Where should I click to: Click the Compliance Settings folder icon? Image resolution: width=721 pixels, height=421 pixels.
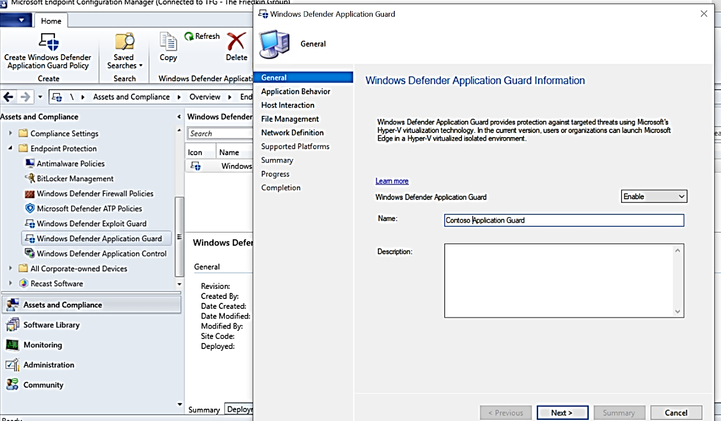[x=23, y=133]
